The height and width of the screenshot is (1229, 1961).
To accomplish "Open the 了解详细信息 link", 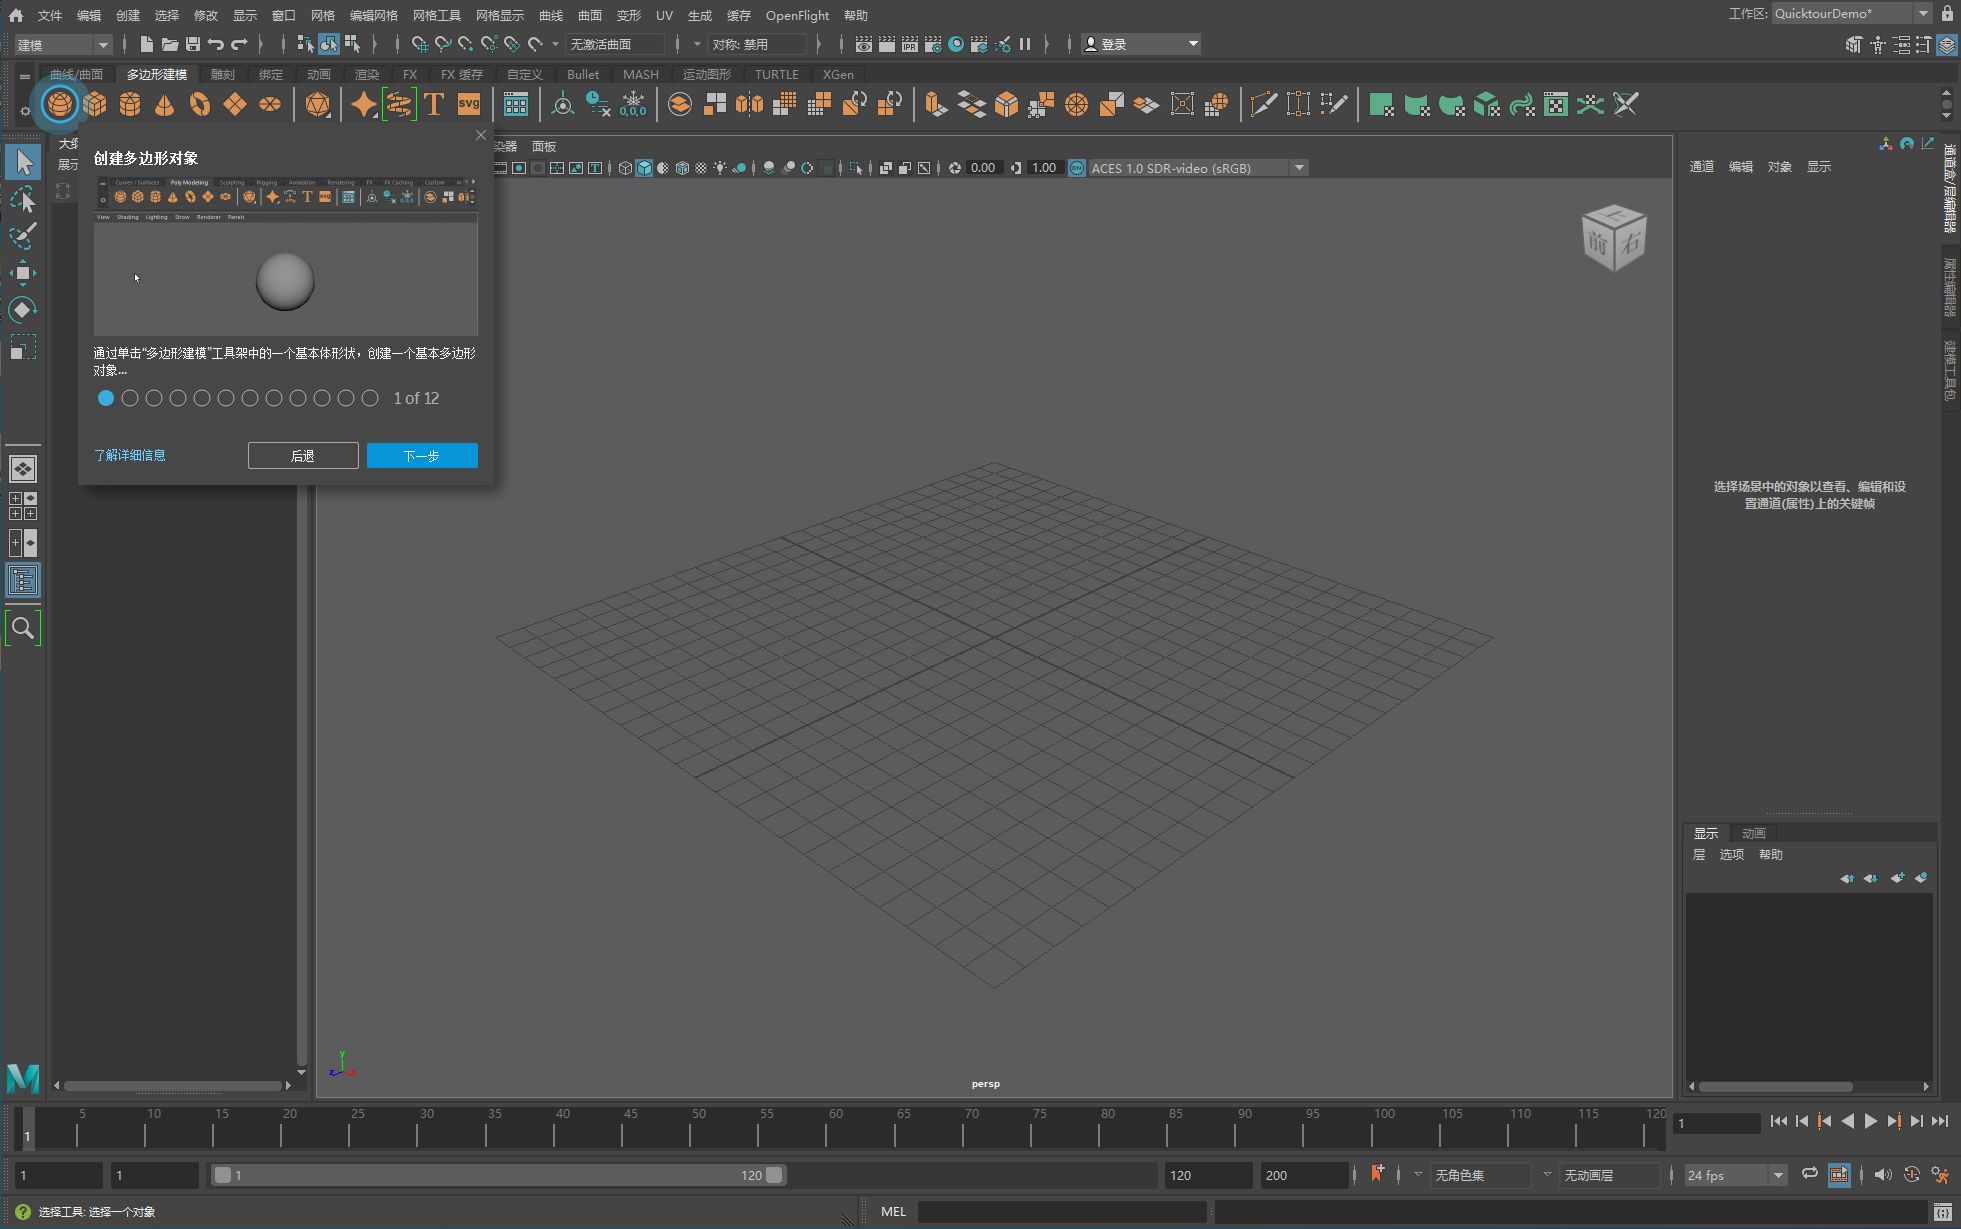I will [129, 456].
